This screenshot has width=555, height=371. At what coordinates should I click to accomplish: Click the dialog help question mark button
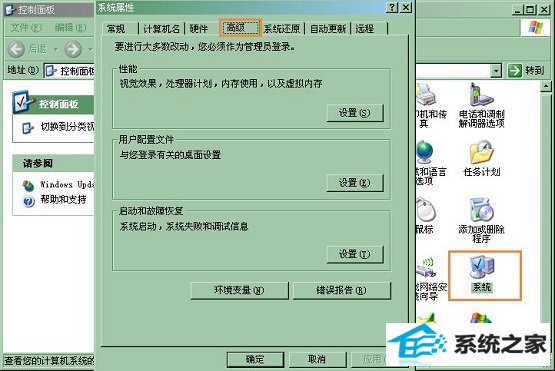[392, 7]
